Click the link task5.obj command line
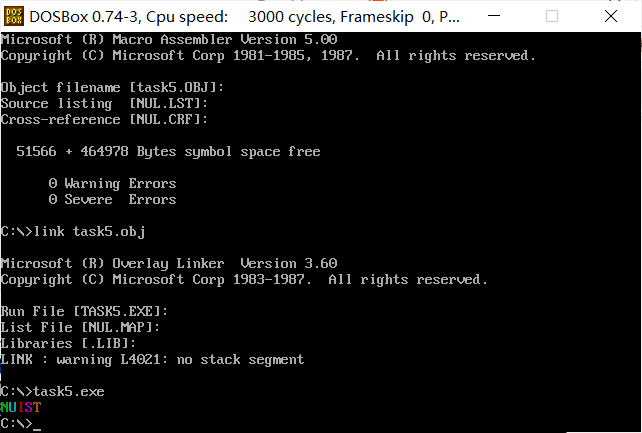Image resolution: width=642 pixels, height=433 pixels. 73,232
